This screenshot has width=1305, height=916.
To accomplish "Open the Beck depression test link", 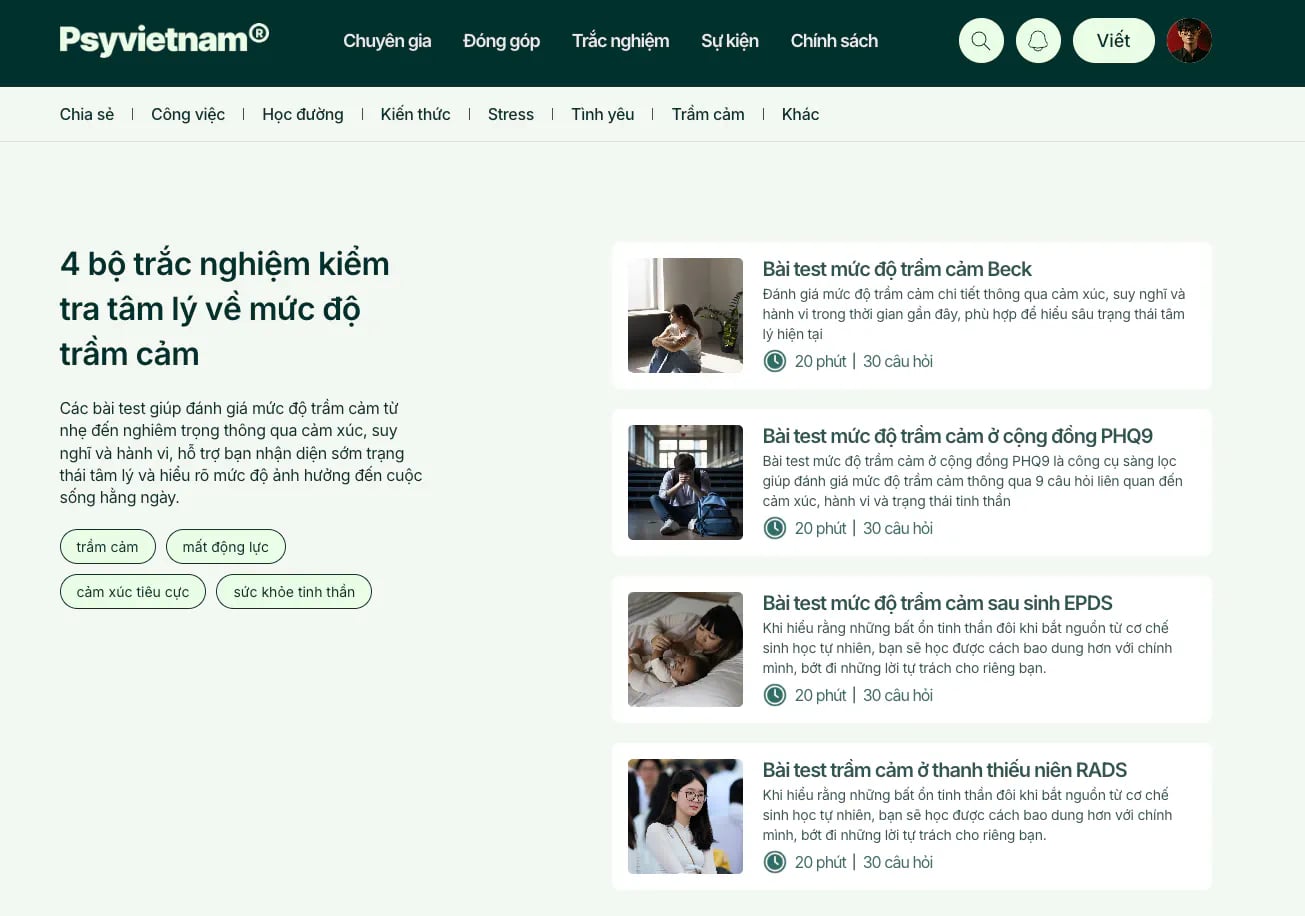I will 896,268.
